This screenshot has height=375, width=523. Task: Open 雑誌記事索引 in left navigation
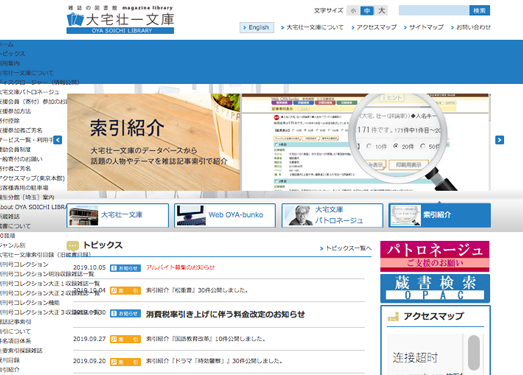pyautogui.click(x=16, y=322)
